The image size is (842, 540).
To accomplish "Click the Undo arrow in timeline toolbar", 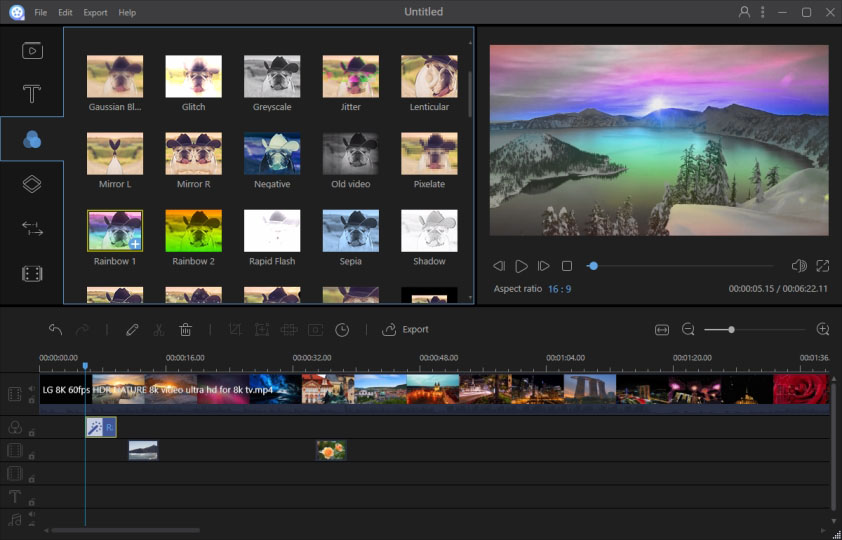I will 55,329.
